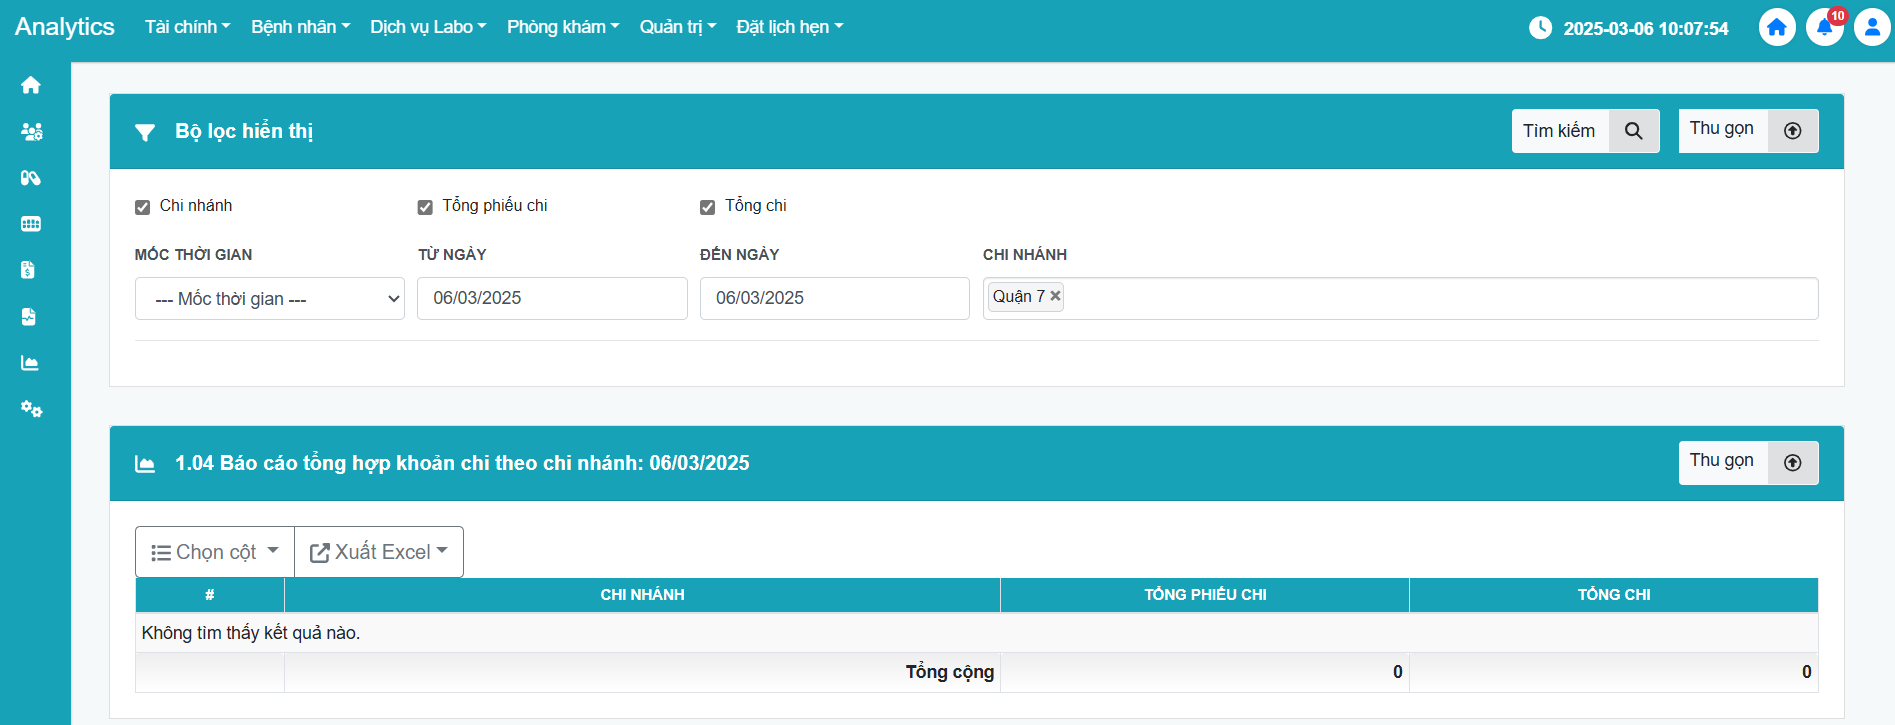
Task: Click the invoice dollar icon in the sidebar
Action: tap(28, 270)
